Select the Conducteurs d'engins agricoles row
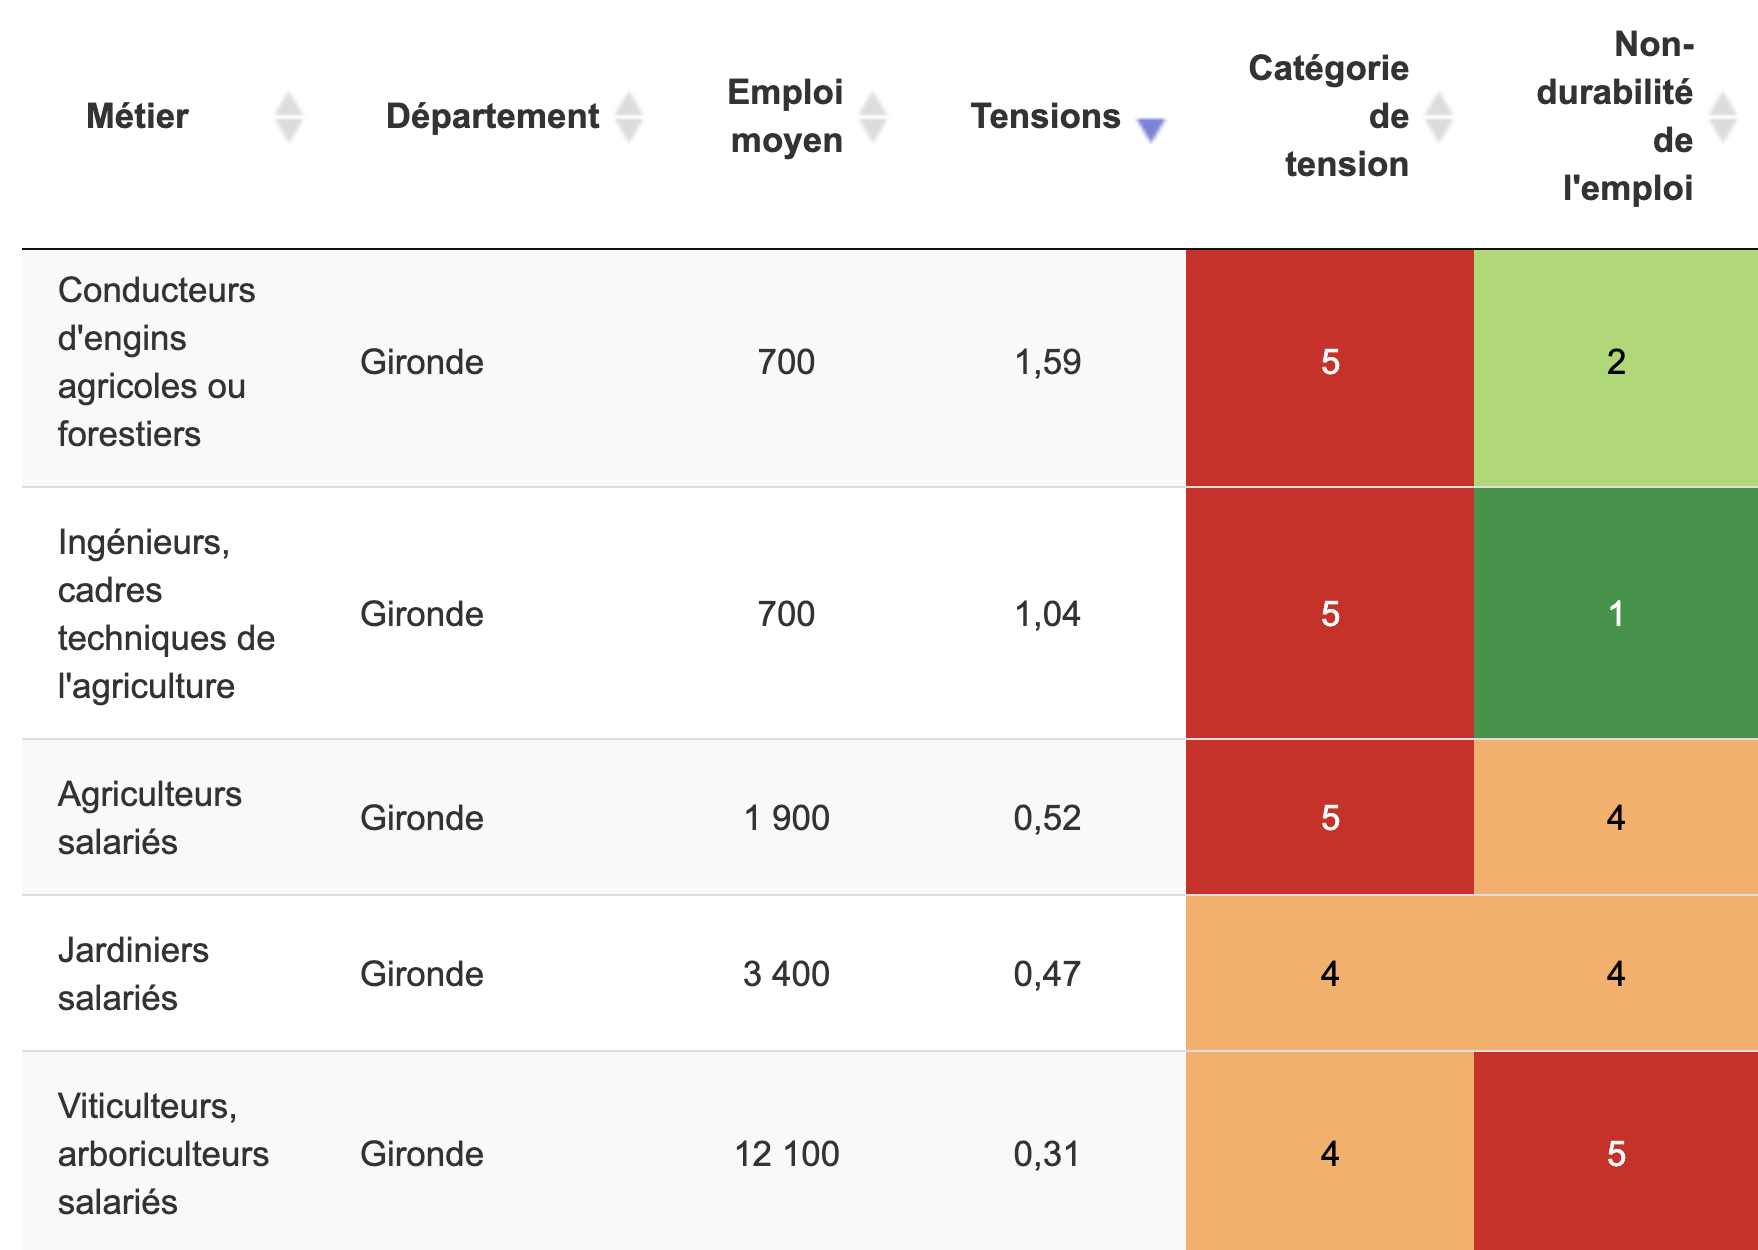The image size is (1758, 1250). point(157,362)
